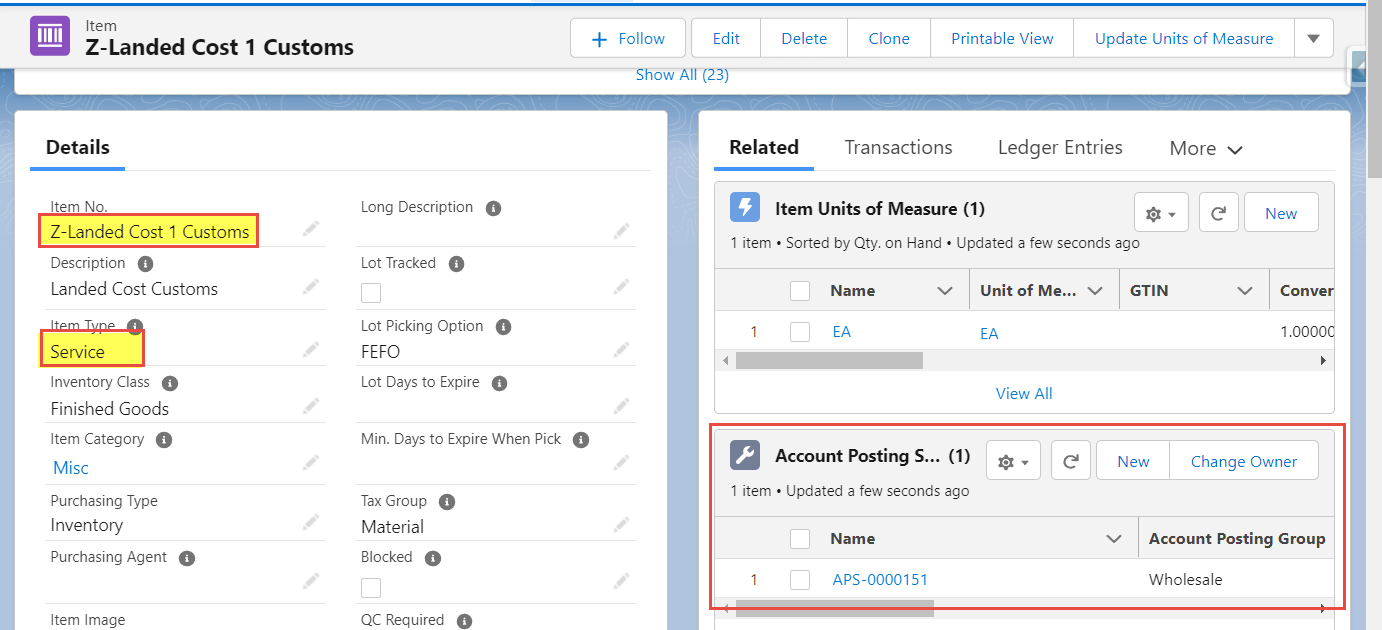The width and height of the screenshot is (1382, 630).
Task: Edit Tax Group pencil icon
Action: pos(622,523)
